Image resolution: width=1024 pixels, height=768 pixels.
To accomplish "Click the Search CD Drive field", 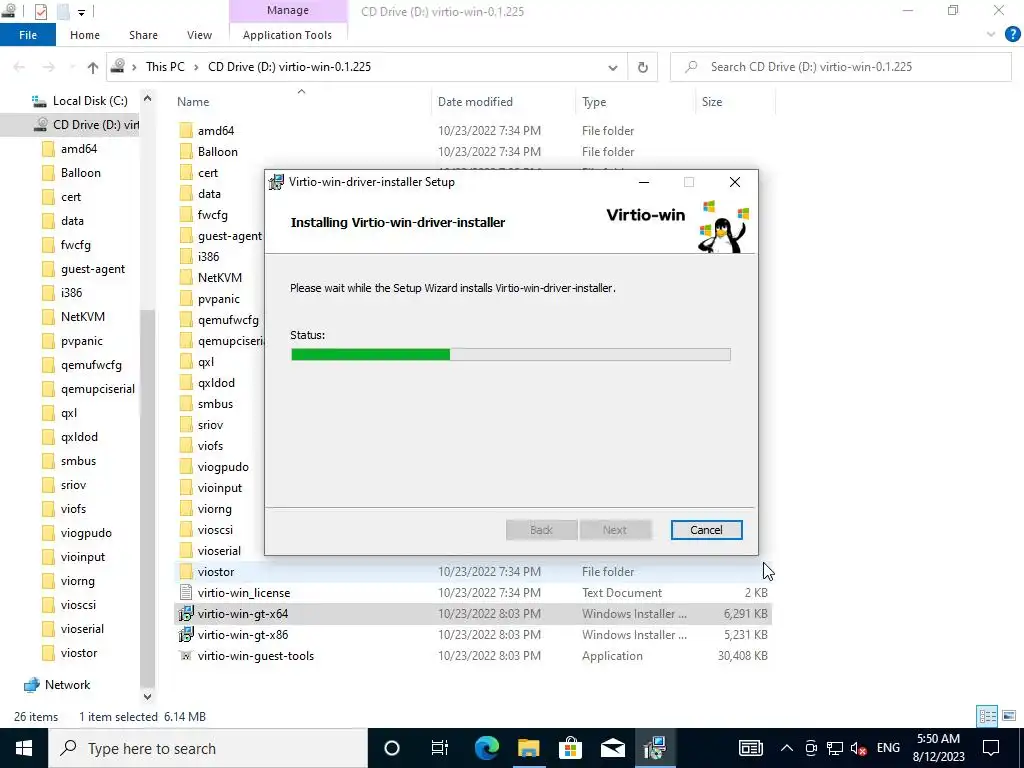I will tap(840, 67).
